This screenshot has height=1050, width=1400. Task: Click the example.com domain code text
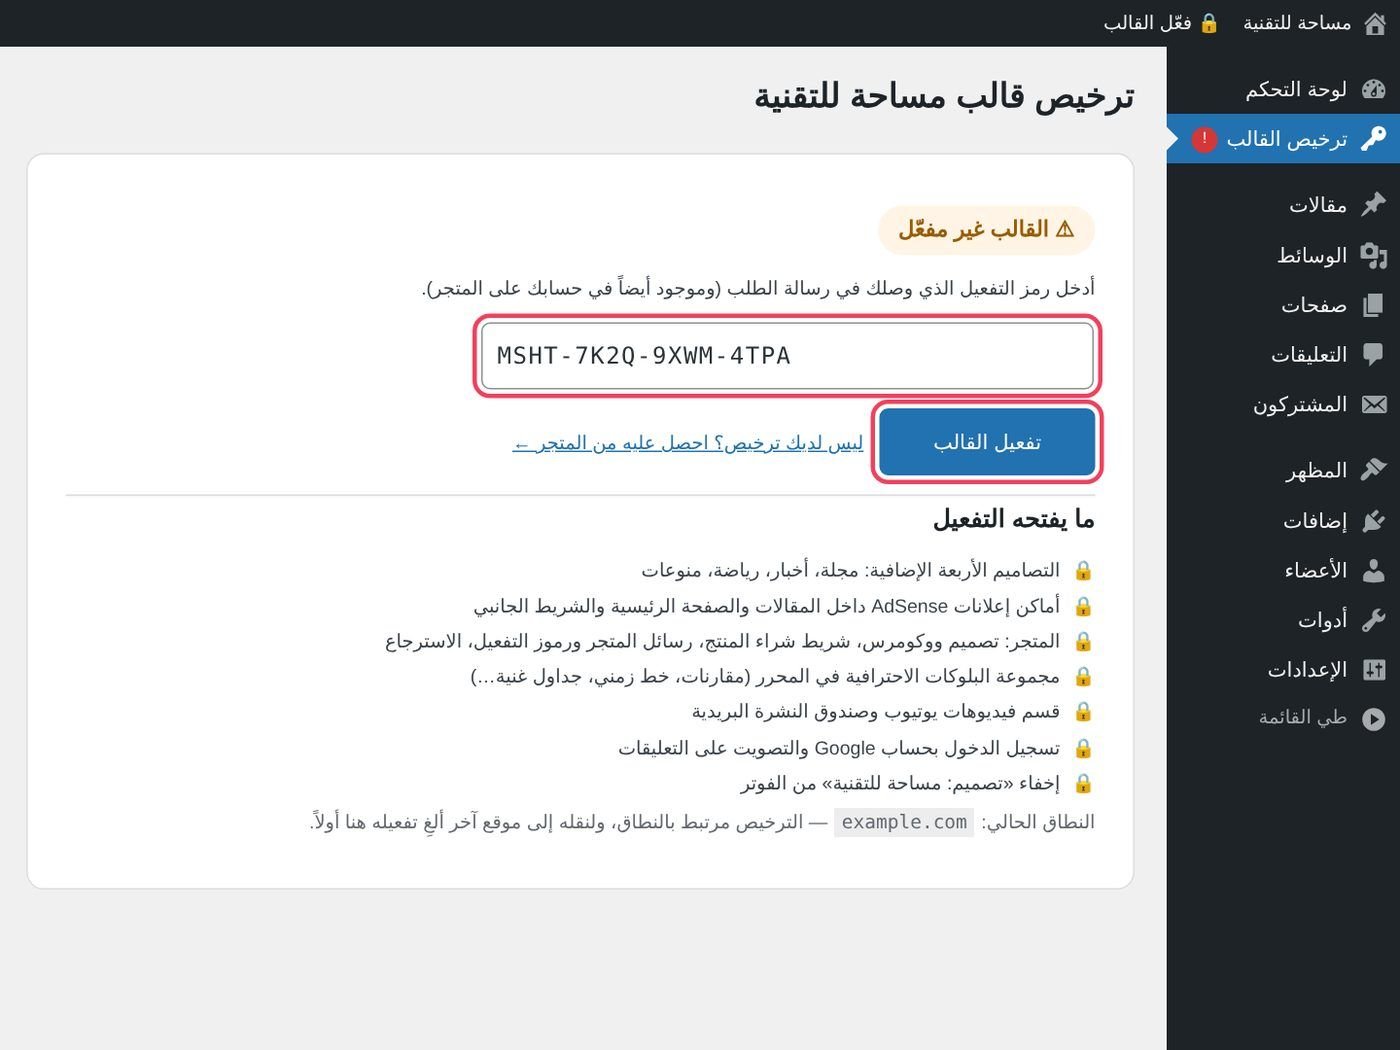click(904, 822)
